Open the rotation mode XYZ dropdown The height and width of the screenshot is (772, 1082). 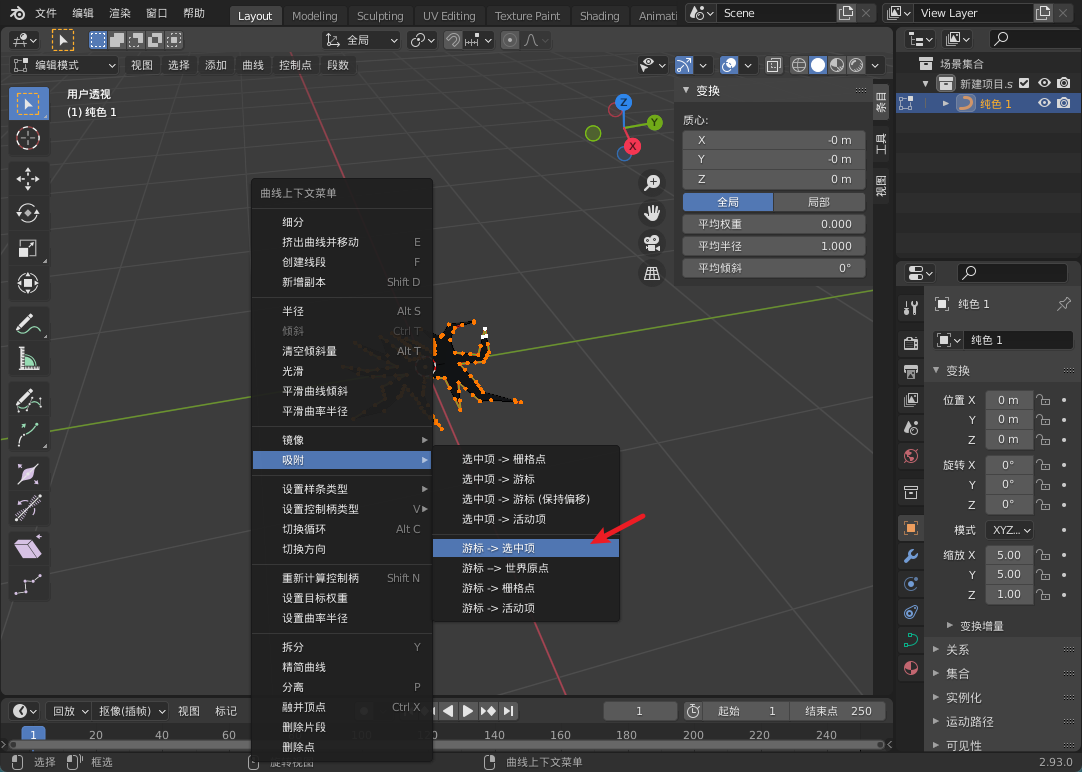(x=1010, y=530)
